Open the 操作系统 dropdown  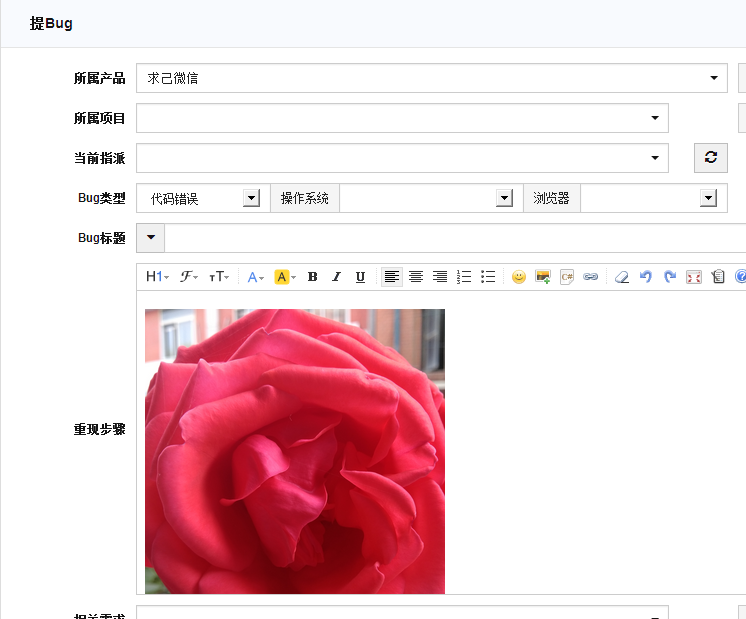432,198
